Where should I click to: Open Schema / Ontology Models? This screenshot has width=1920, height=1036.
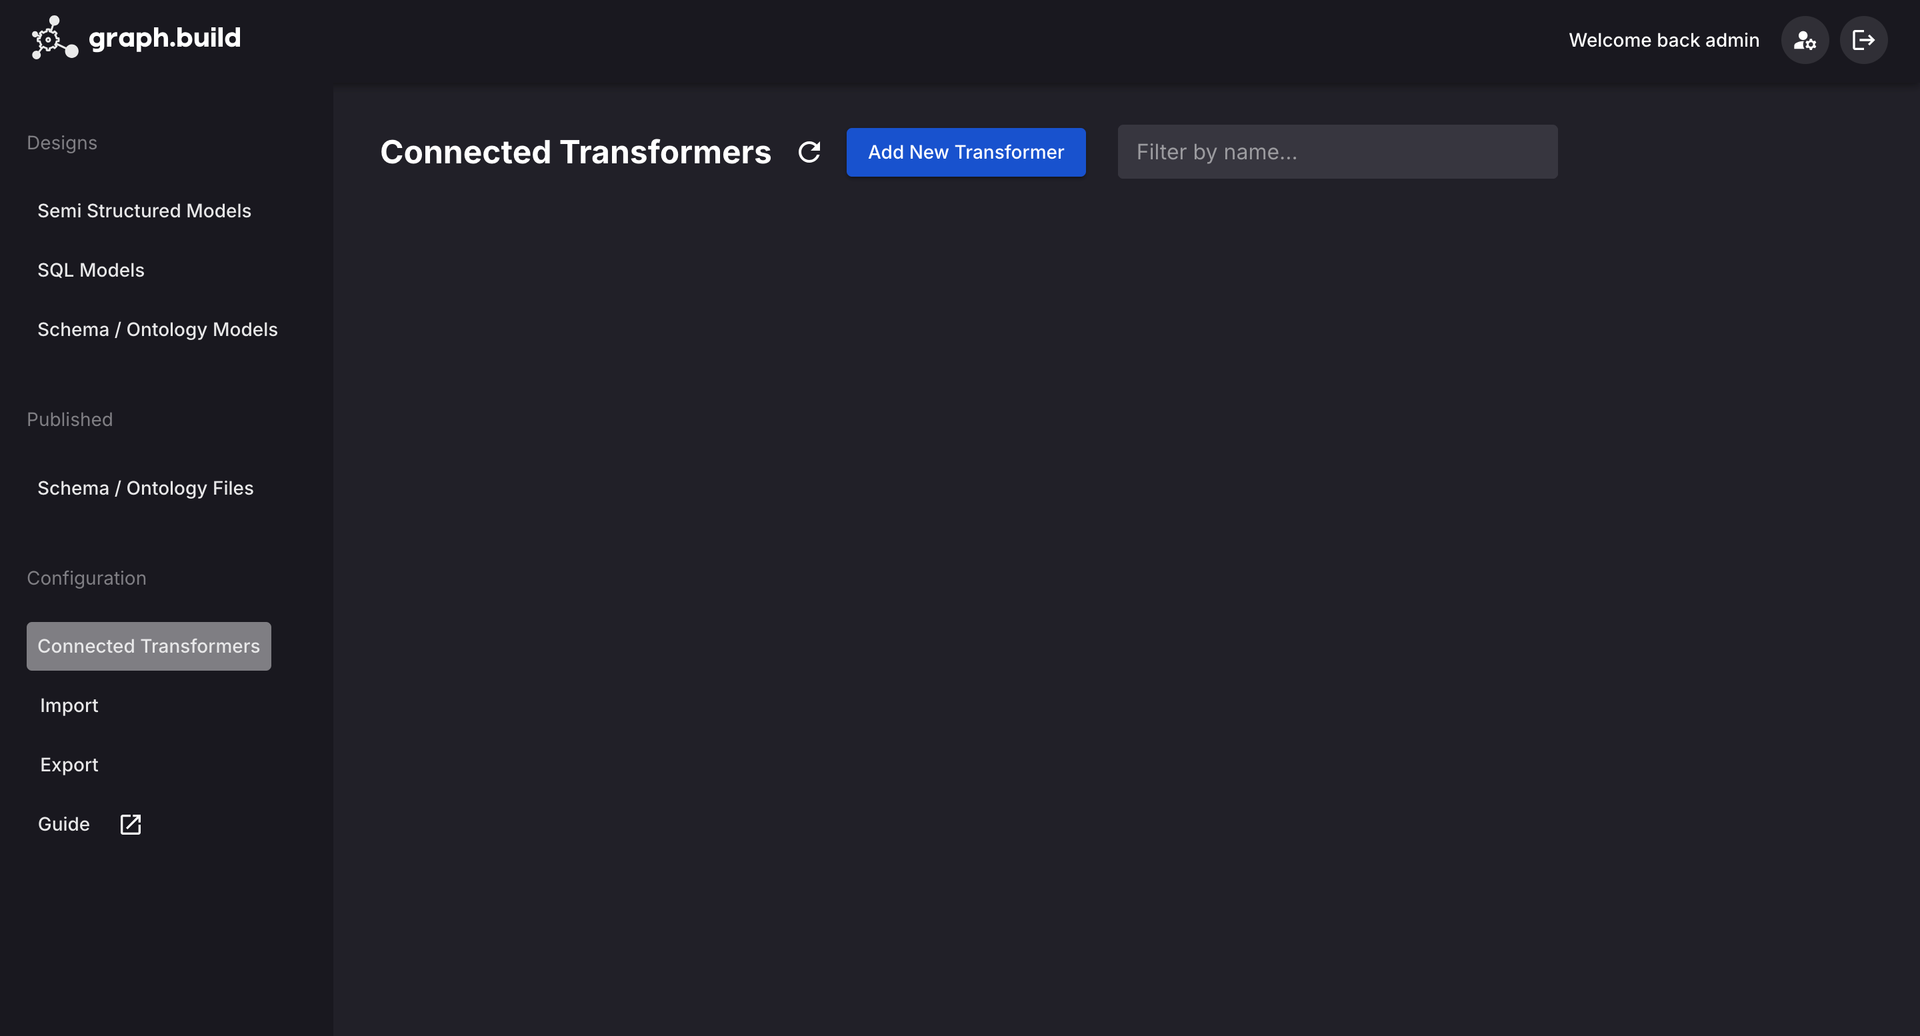(157, 329)
